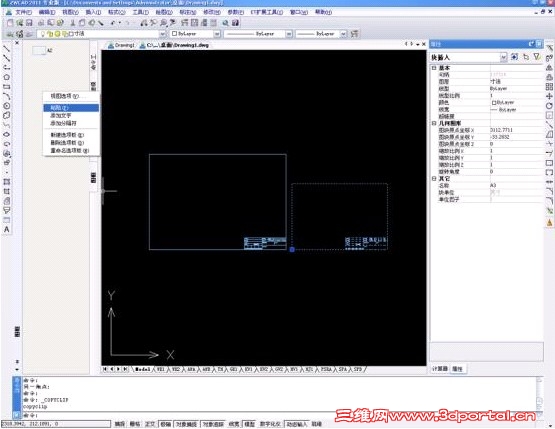The width and height of the screenshot is (555, 429).
Task: Select the Polygon draw tool
Action: click(6, 77)
